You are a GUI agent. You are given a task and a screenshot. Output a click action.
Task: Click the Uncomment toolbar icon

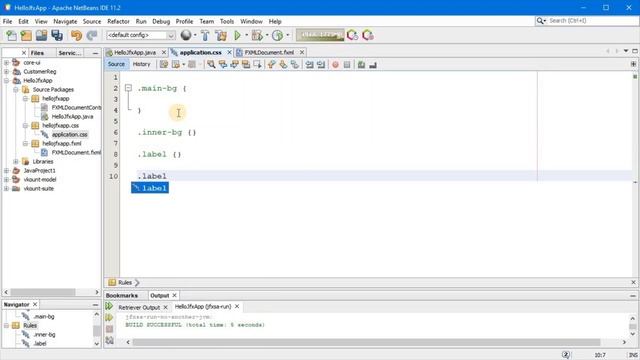(373, 64)
